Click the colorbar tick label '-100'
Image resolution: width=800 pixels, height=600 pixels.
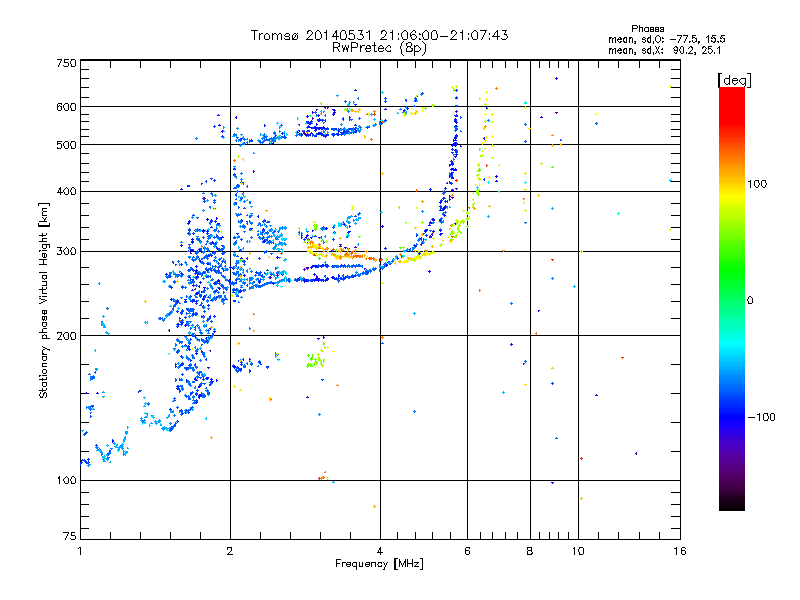pyautogui.click(x=761, y=417)
